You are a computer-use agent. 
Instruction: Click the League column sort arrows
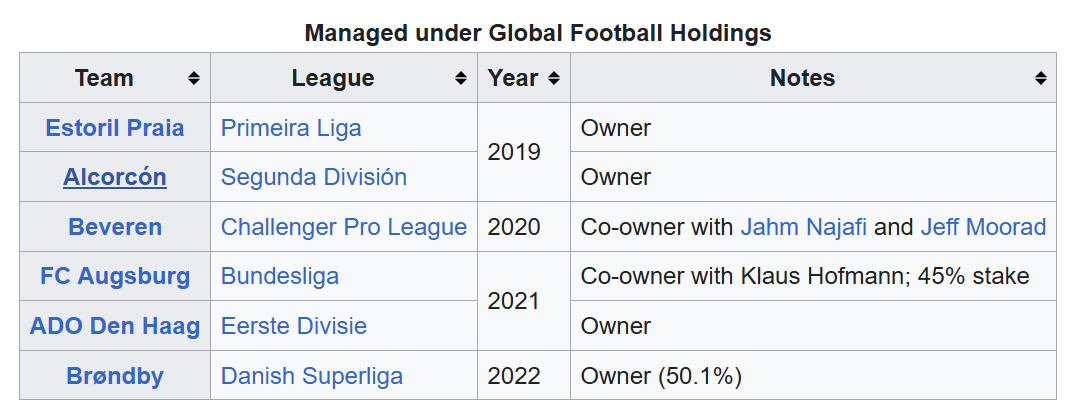(461, 78)
